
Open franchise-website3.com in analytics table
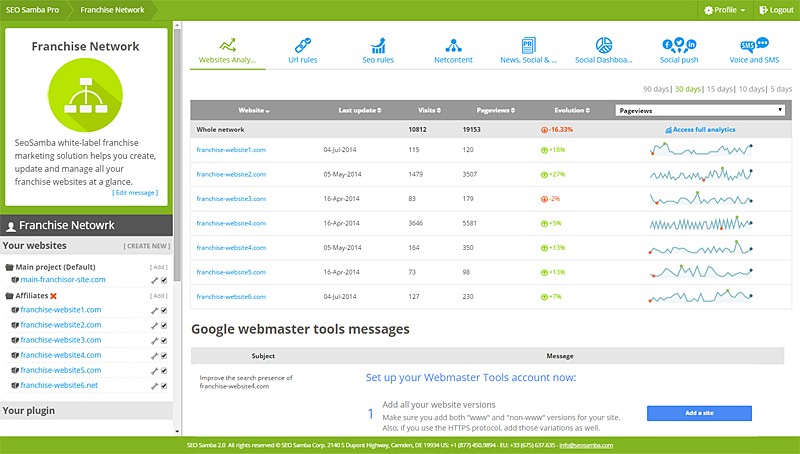231,199
